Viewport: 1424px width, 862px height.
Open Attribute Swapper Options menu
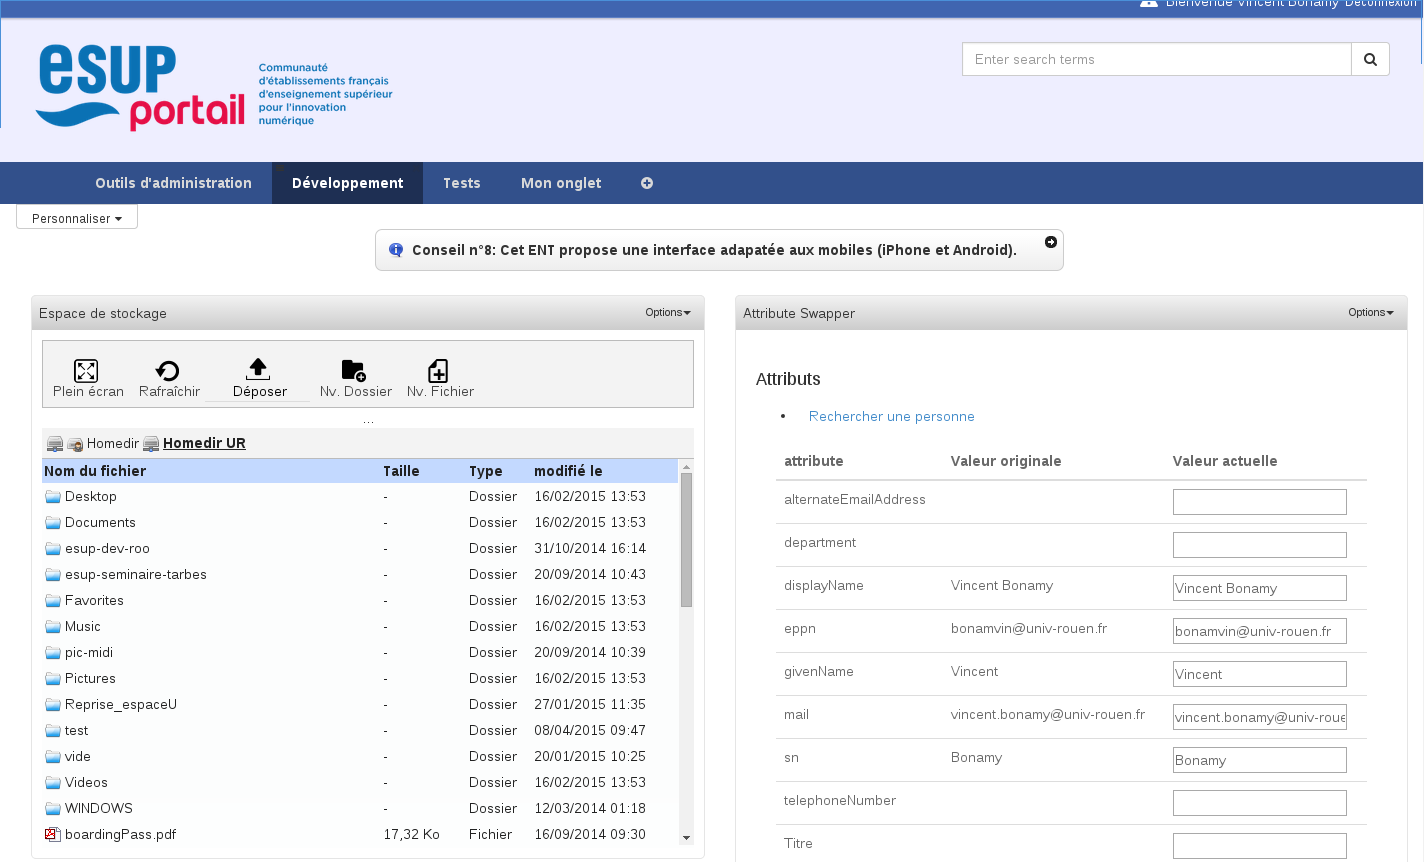[x=1370, y=312]
